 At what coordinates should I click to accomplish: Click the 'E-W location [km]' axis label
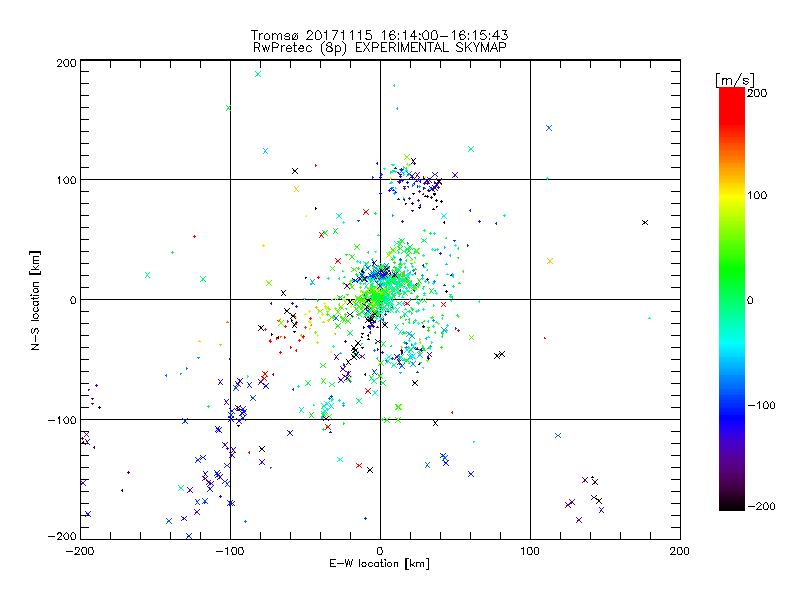coord(379,564)
